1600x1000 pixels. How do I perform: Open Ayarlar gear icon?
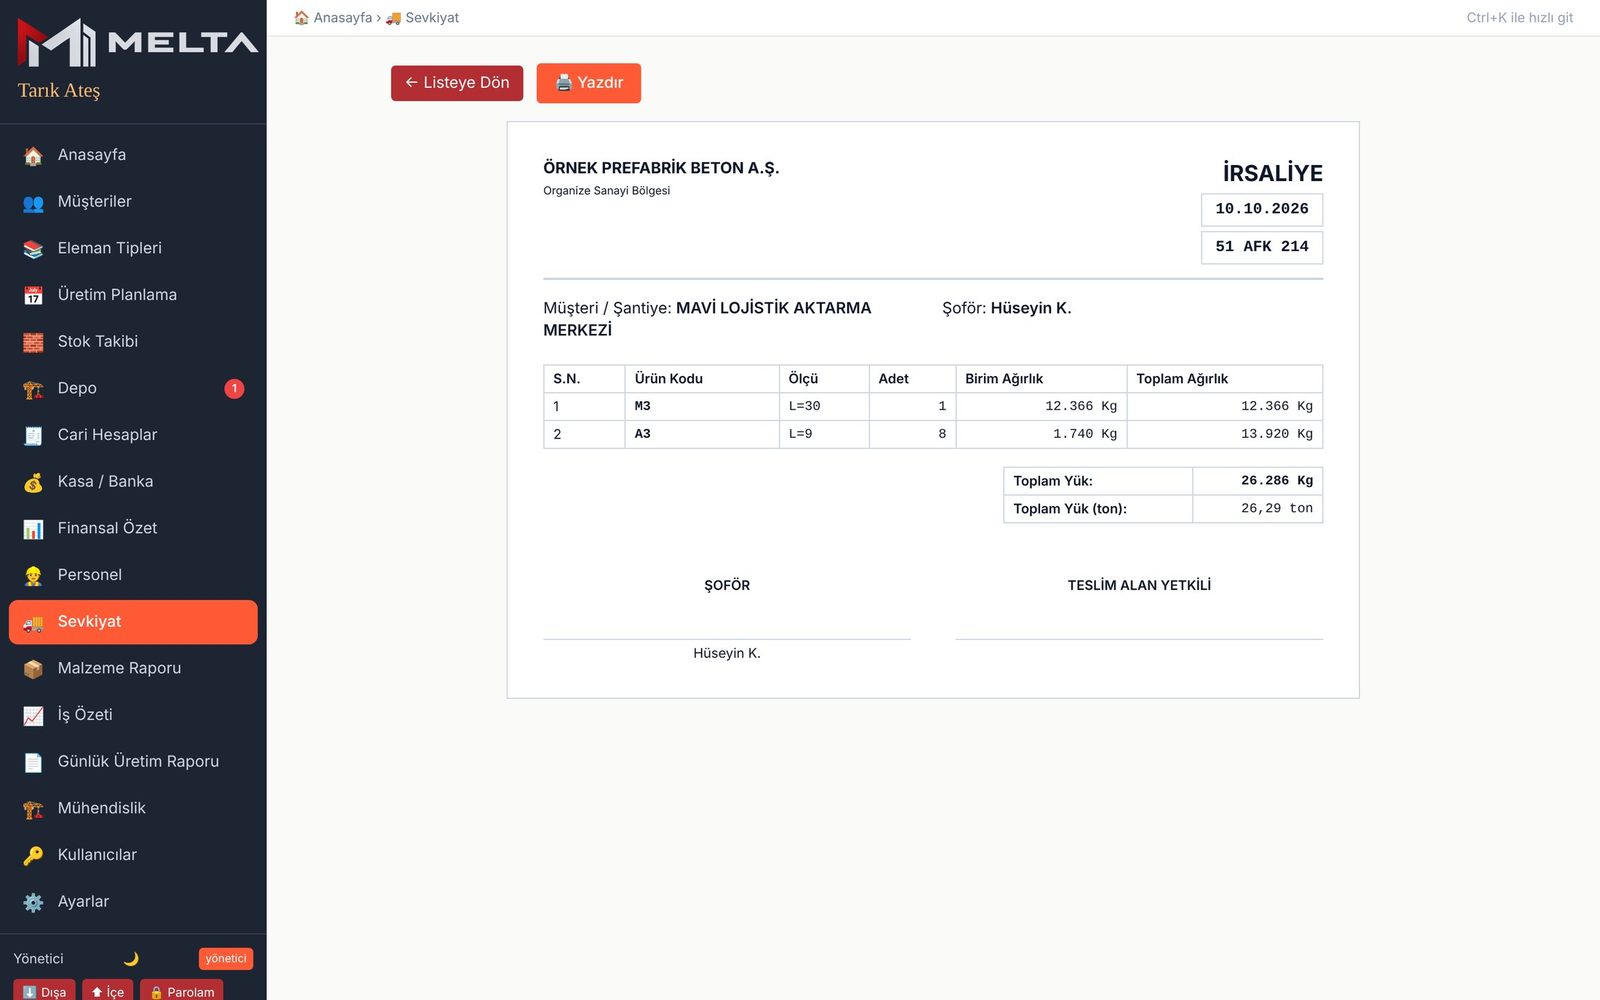coord(33,902)
